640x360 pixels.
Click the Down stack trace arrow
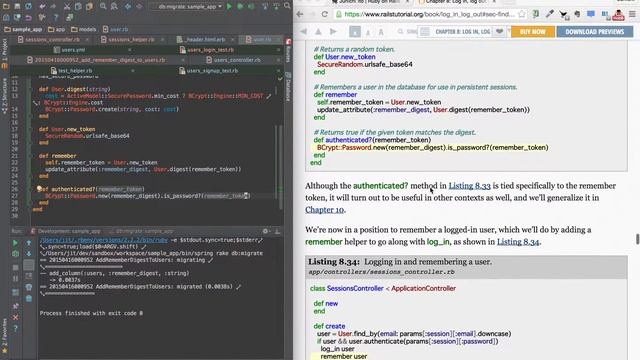[29, 254]
